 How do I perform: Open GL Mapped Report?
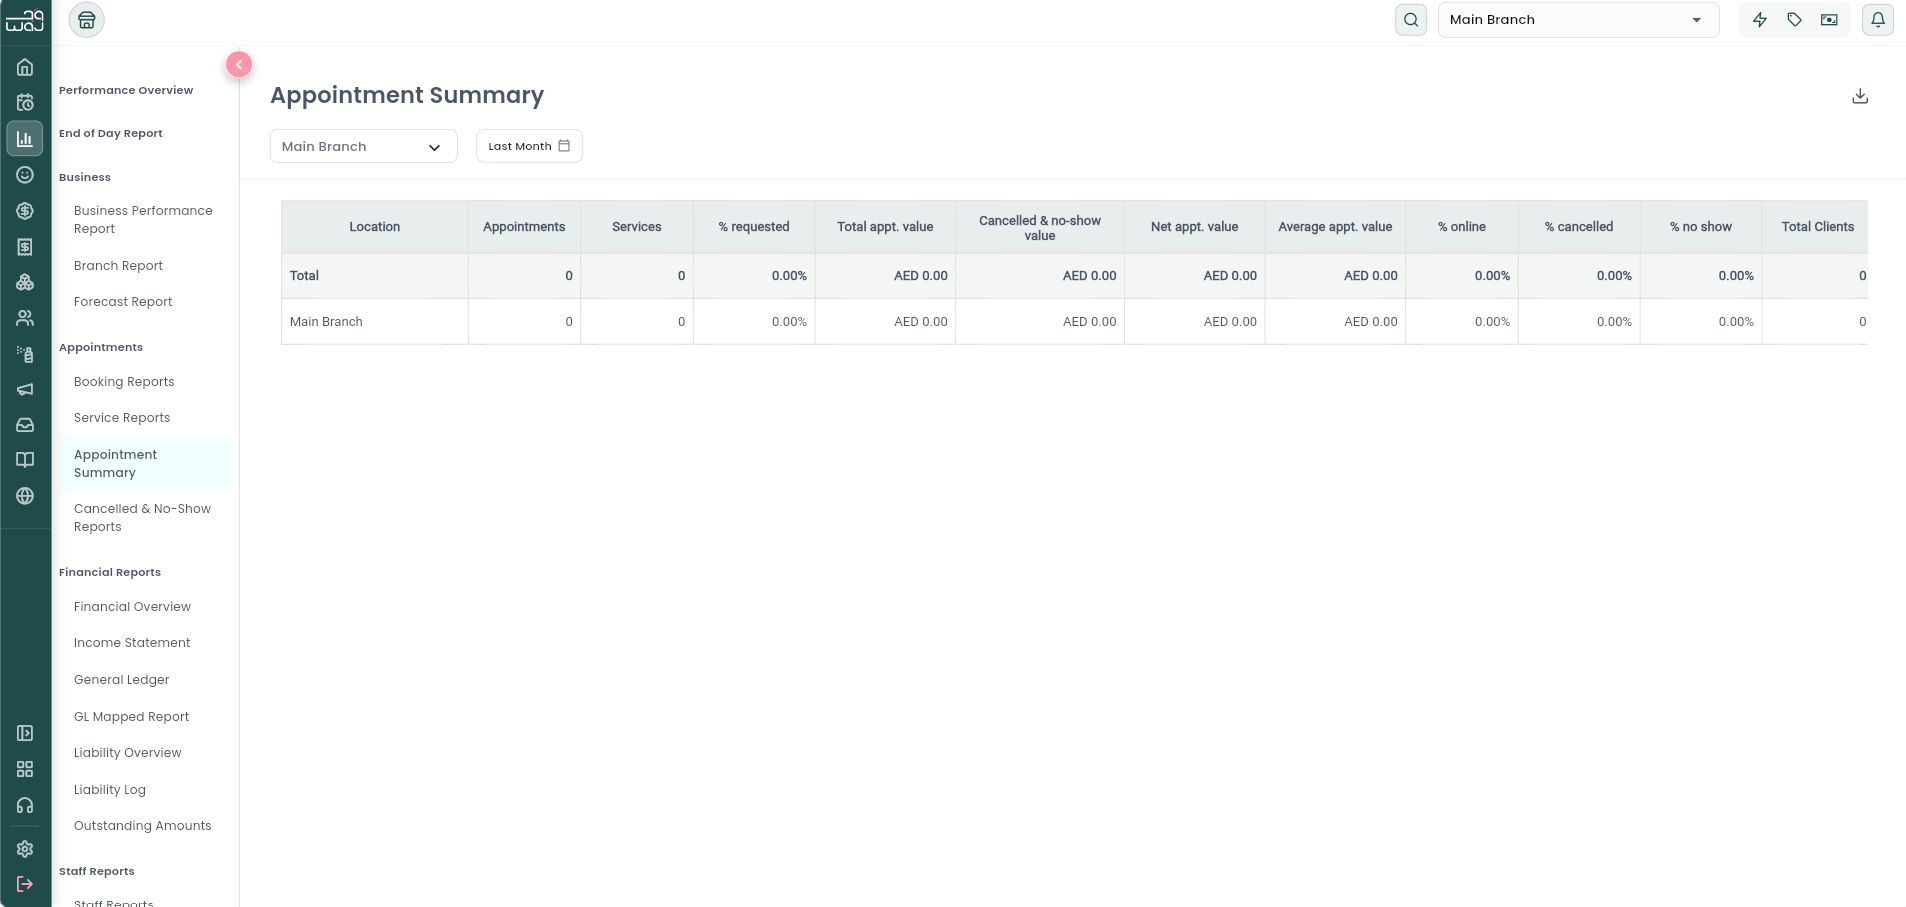(132, 717)
